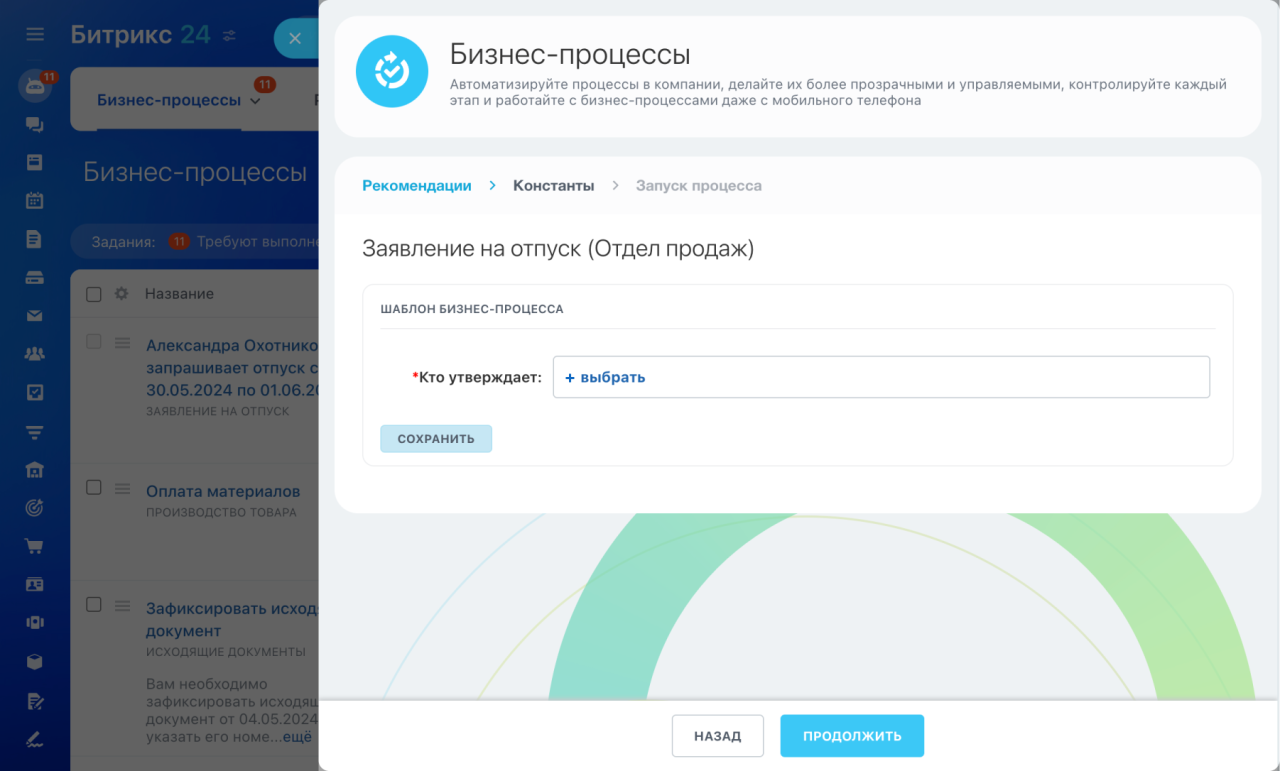Check the Зафиксировать исходящий документ row checkbox
The height and width of the screenshot is (771, 1280).
(x=94, y=604)
